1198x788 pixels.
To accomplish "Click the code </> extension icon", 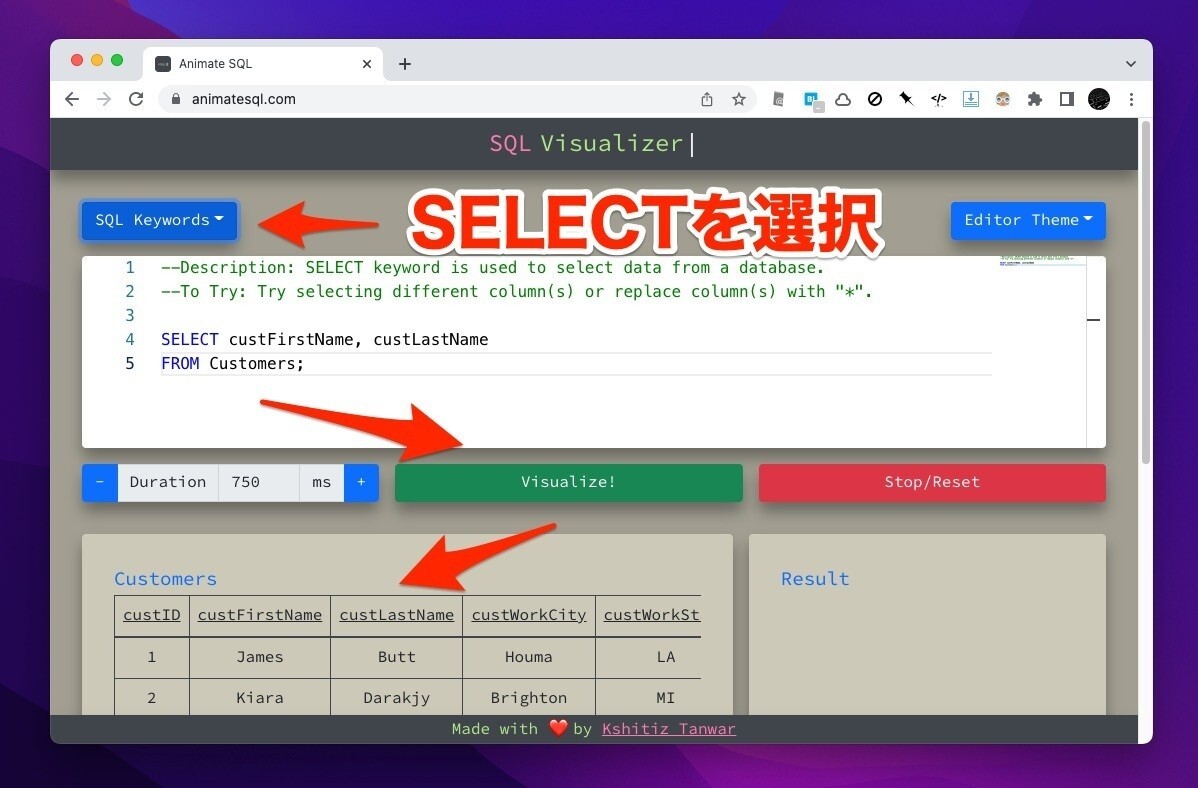I will click(x=939, y=99).
